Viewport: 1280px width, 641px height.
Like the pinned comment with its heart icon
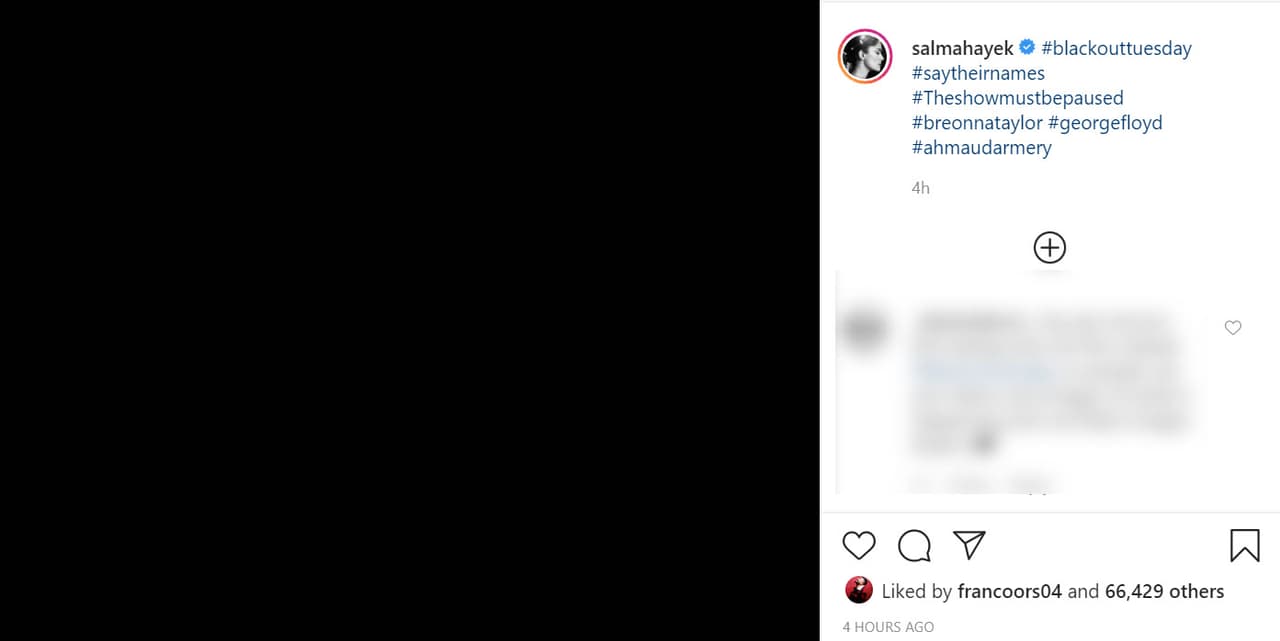click(1232, 327)
